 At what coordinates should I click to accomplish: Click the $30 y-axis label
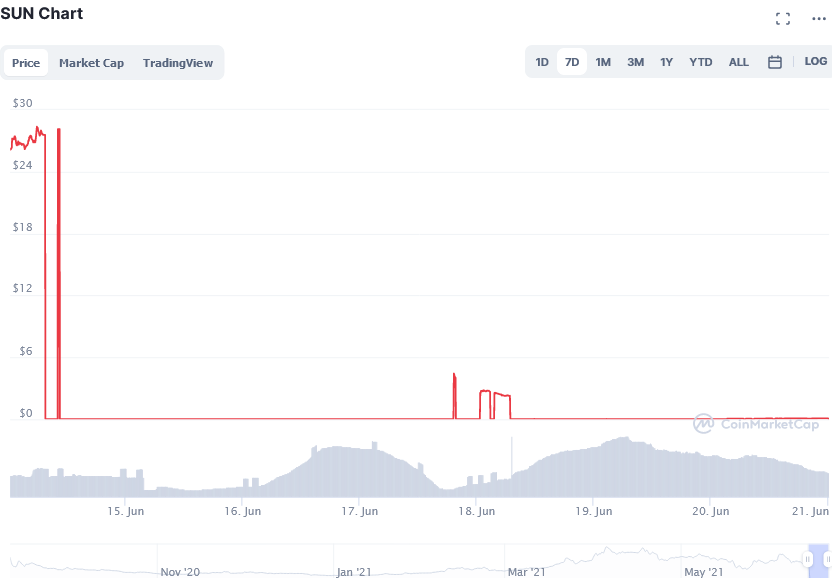(x=22, y=103)
